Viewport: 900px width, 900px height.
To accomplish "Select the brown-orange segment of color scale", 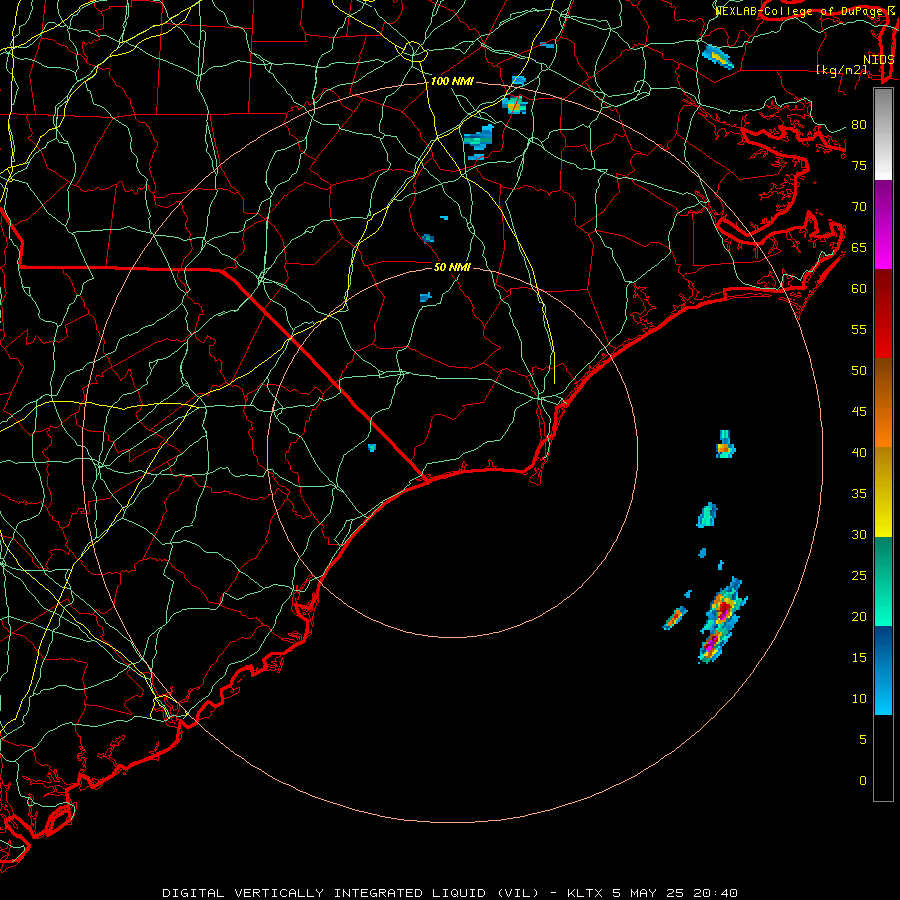I will 883,402.
